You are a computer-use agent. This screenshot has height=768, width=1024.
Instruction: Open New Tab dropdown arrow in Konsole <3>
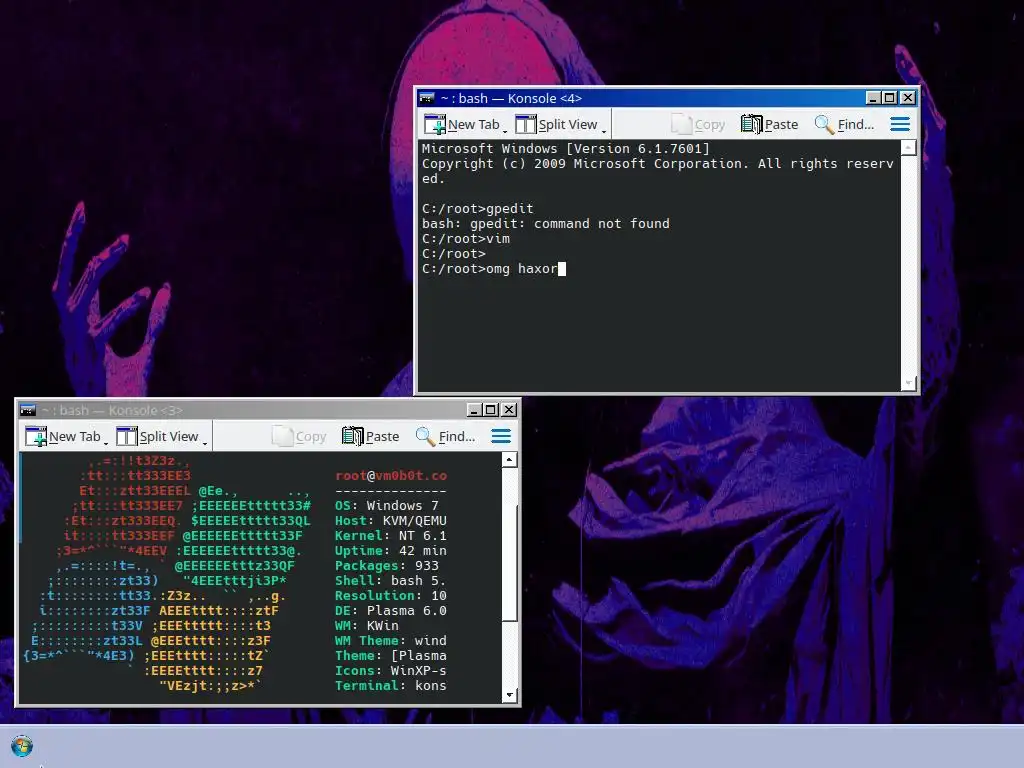[106, 443]
